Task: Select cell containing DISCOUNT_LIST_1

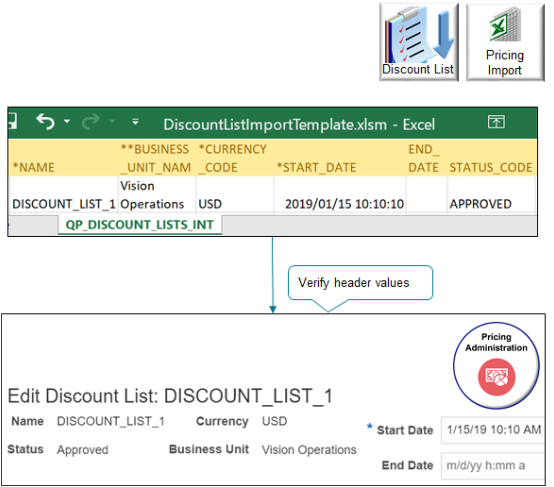Action: coord(64,195)
